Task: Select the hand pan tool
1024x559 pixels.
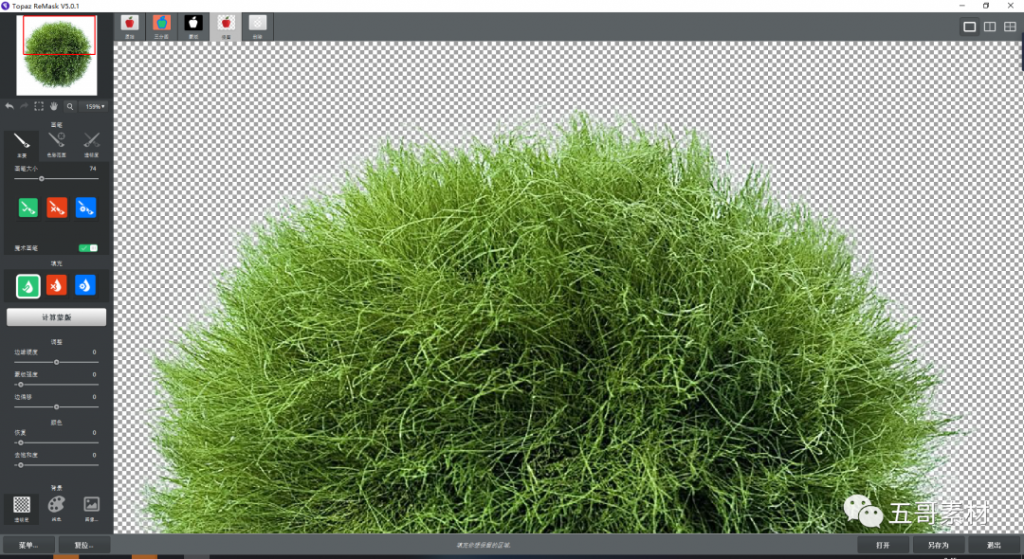Action: point(54,106)
